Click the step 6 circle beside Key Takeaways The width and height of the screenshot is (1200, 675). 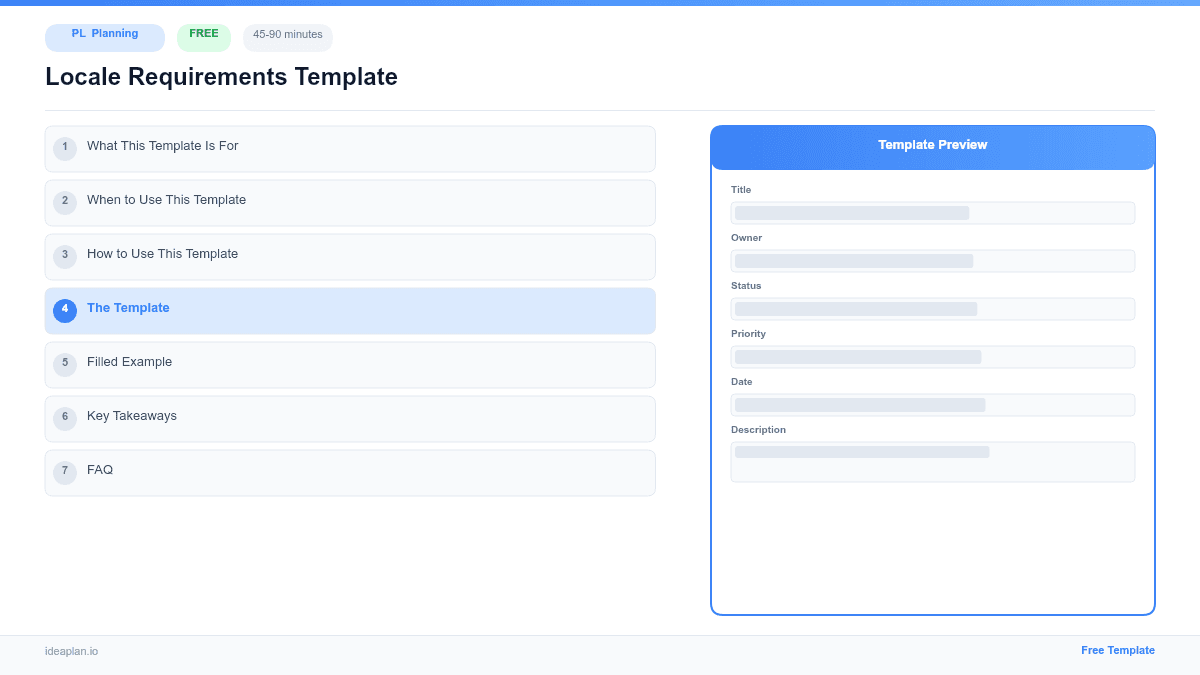(x=65, y=417)
